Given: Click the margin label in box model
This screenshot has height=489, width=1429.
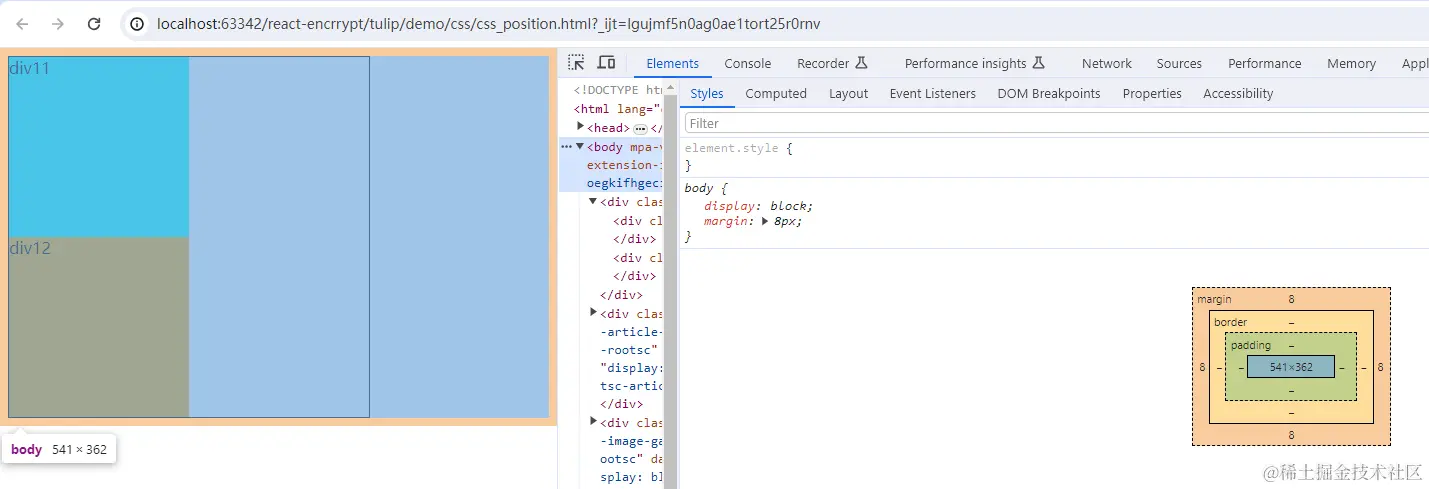Looking at the screenshot, I should 1214,299.
